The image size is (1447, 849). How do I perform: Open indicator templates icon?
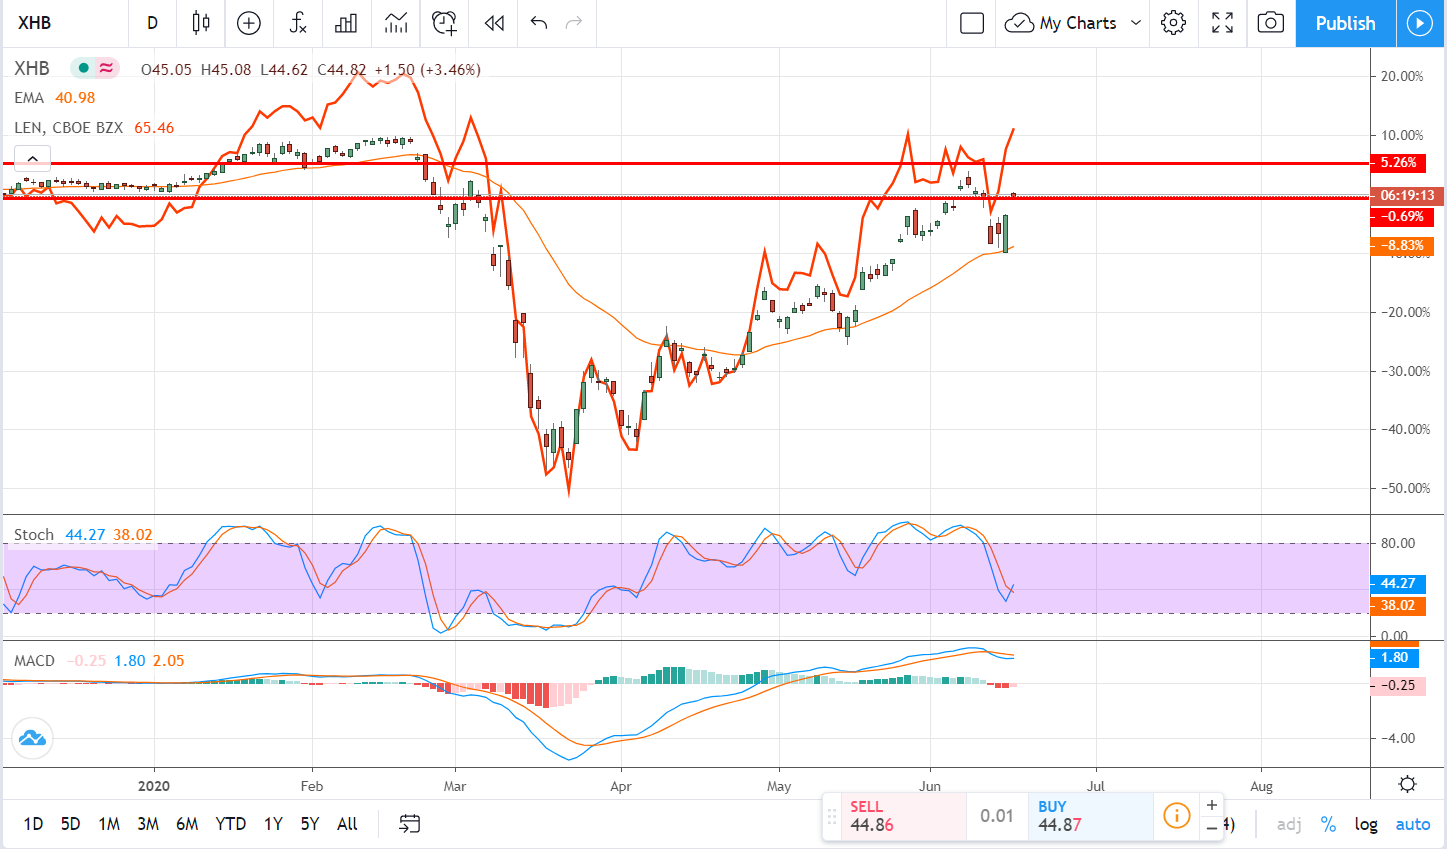click(x=396, y=23)
